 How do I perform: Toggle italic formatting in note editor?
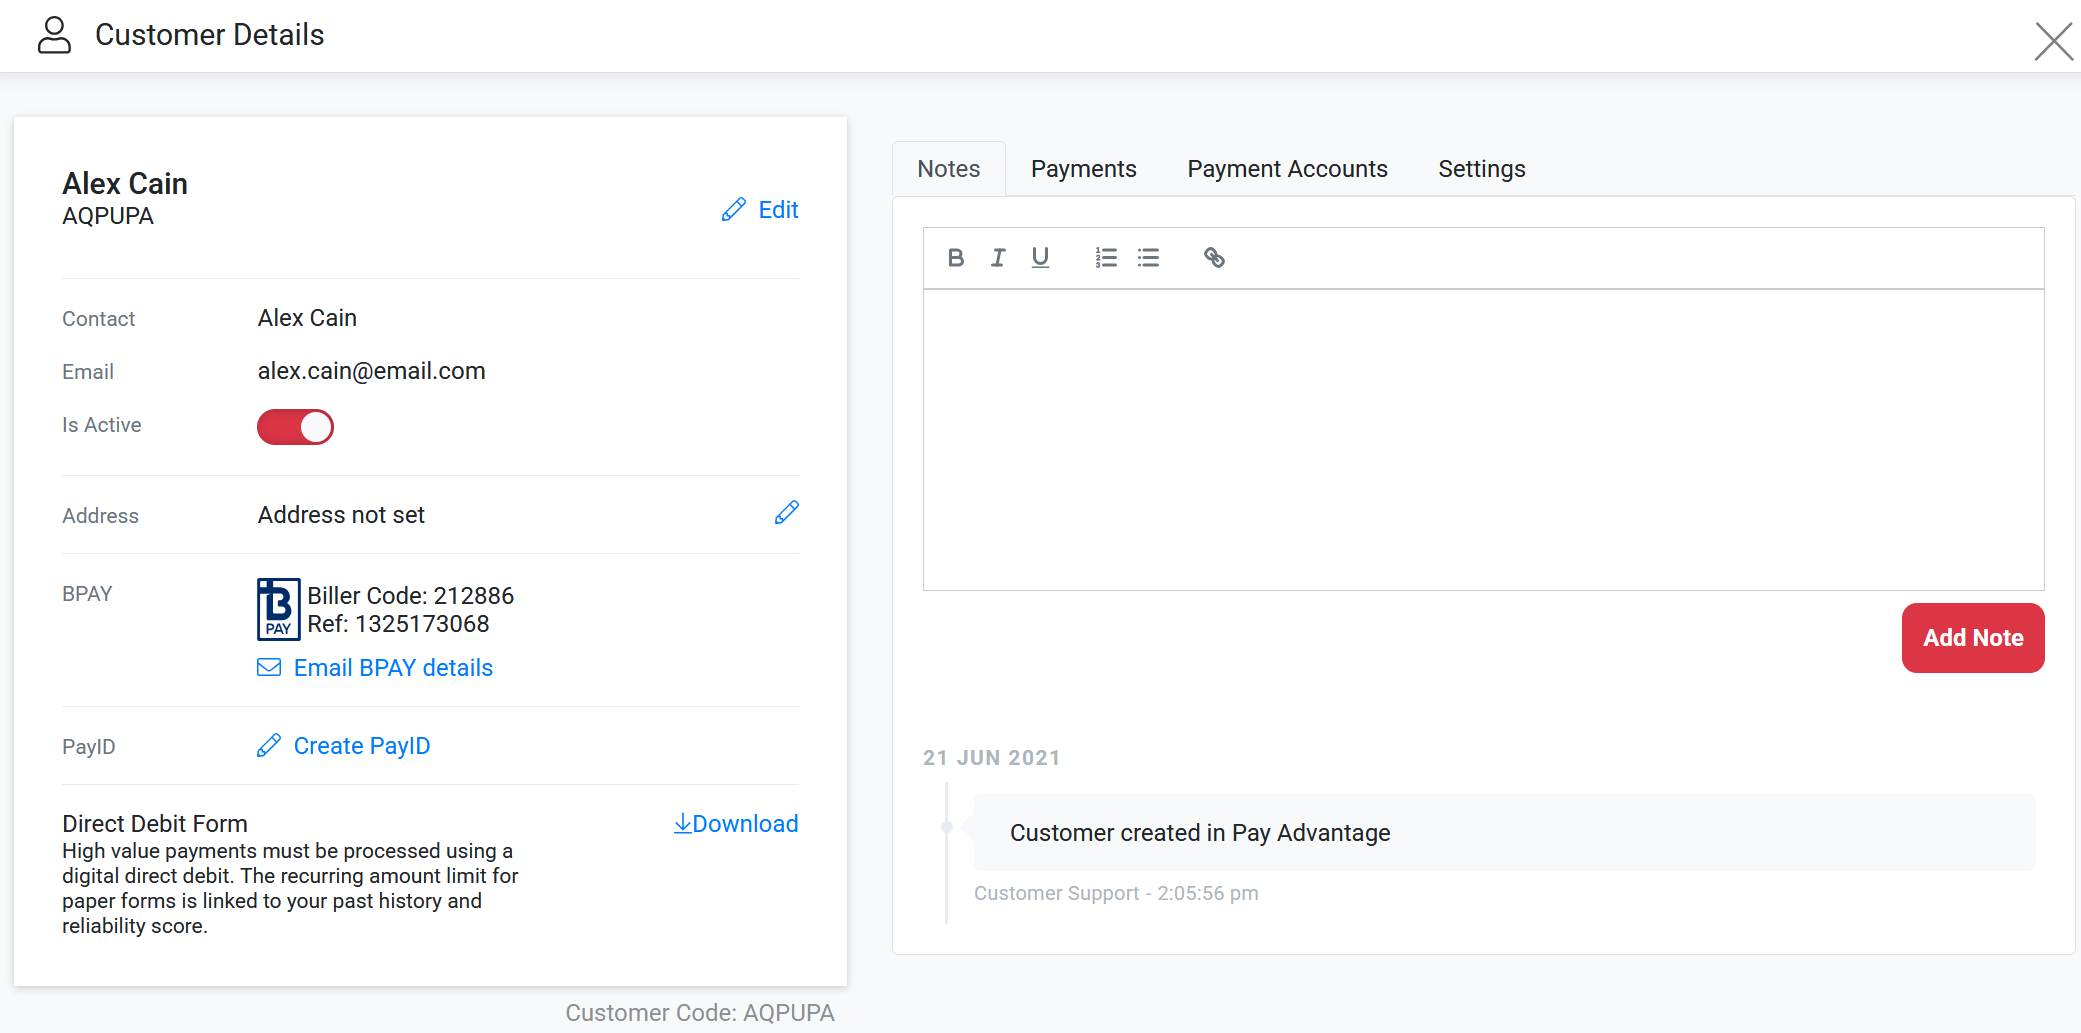point(997,258)
